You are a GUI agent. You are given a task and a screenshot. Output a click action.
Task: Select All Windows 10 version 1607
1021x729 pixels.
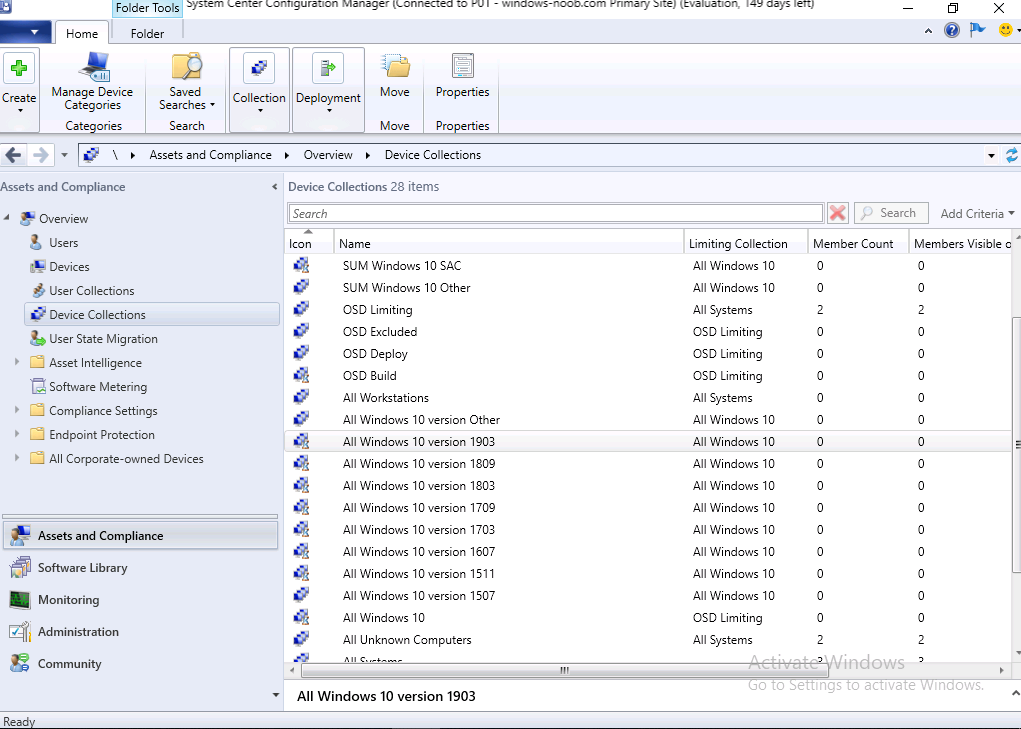pyautogui.click(x=649, y=551)
